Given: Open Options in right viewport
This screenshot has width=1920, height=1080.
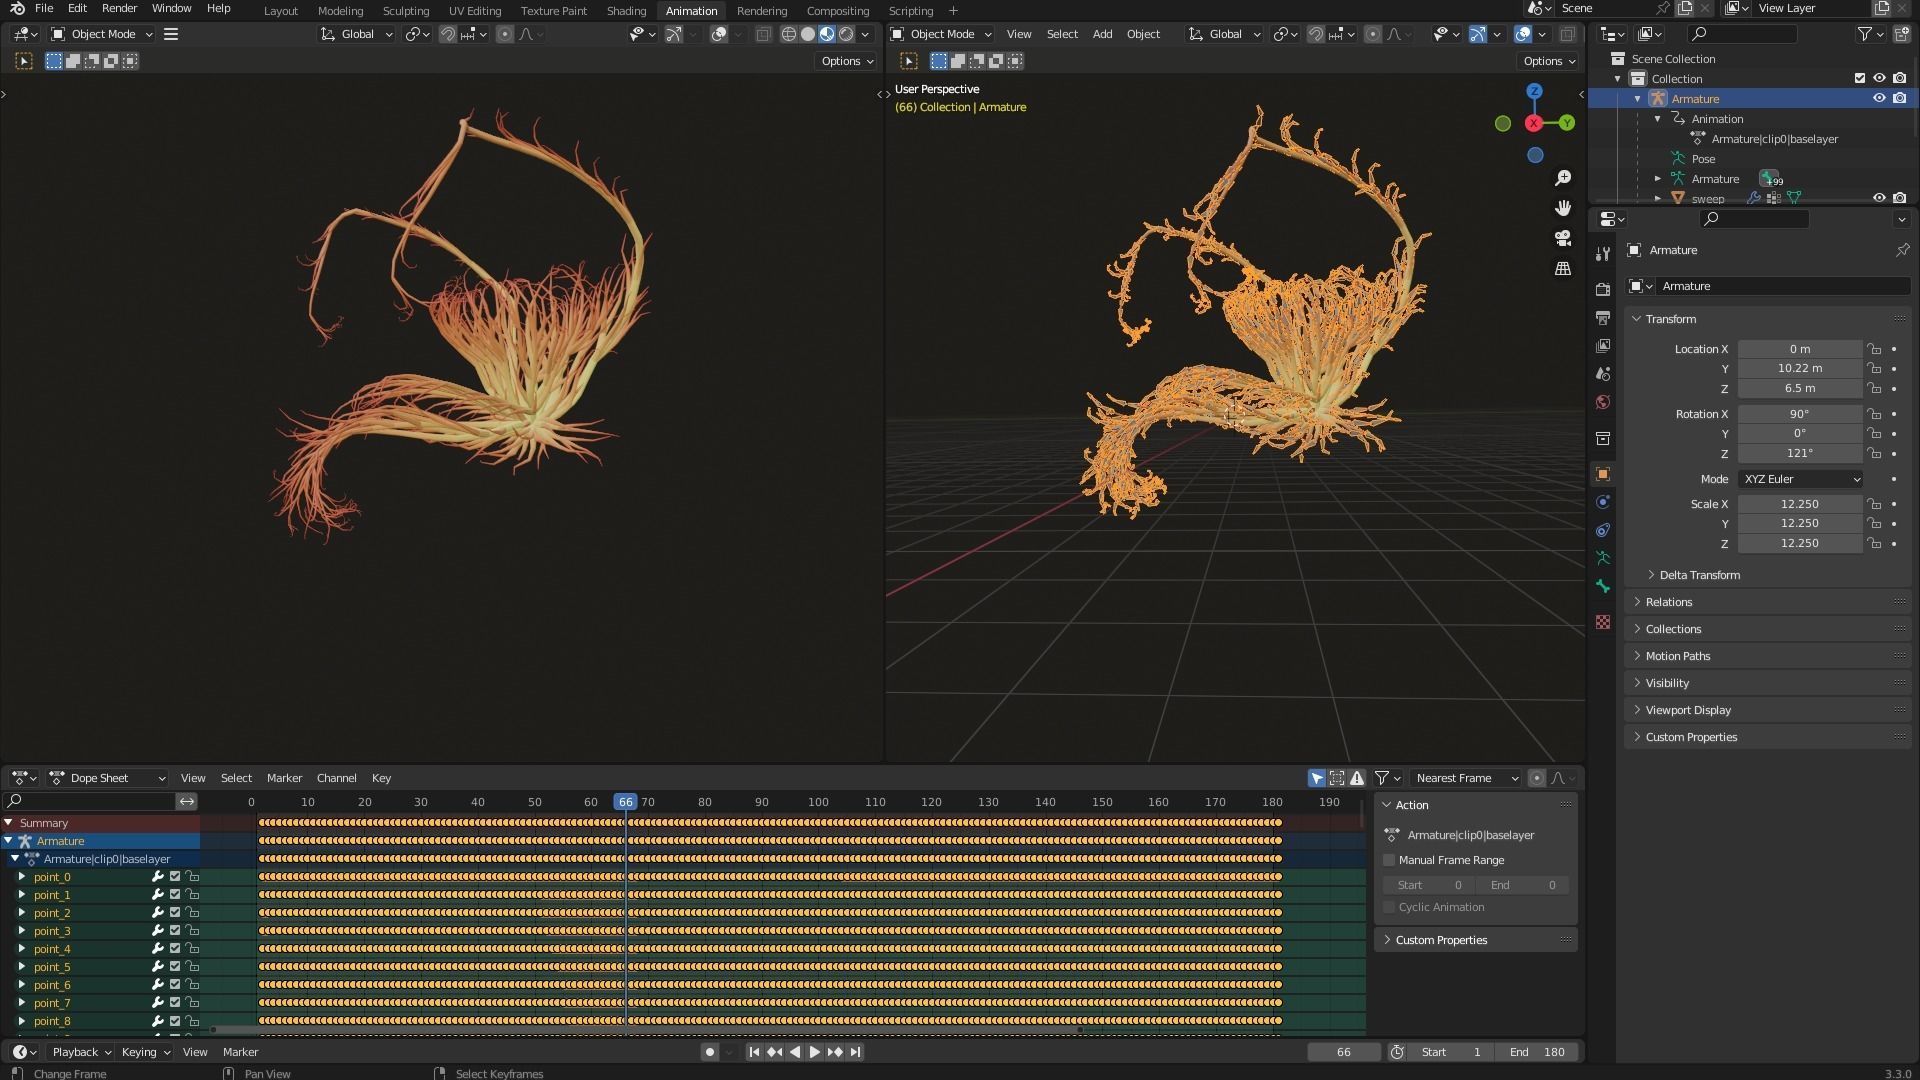Looking at the screenshot, I should (x=1548, y=61).
